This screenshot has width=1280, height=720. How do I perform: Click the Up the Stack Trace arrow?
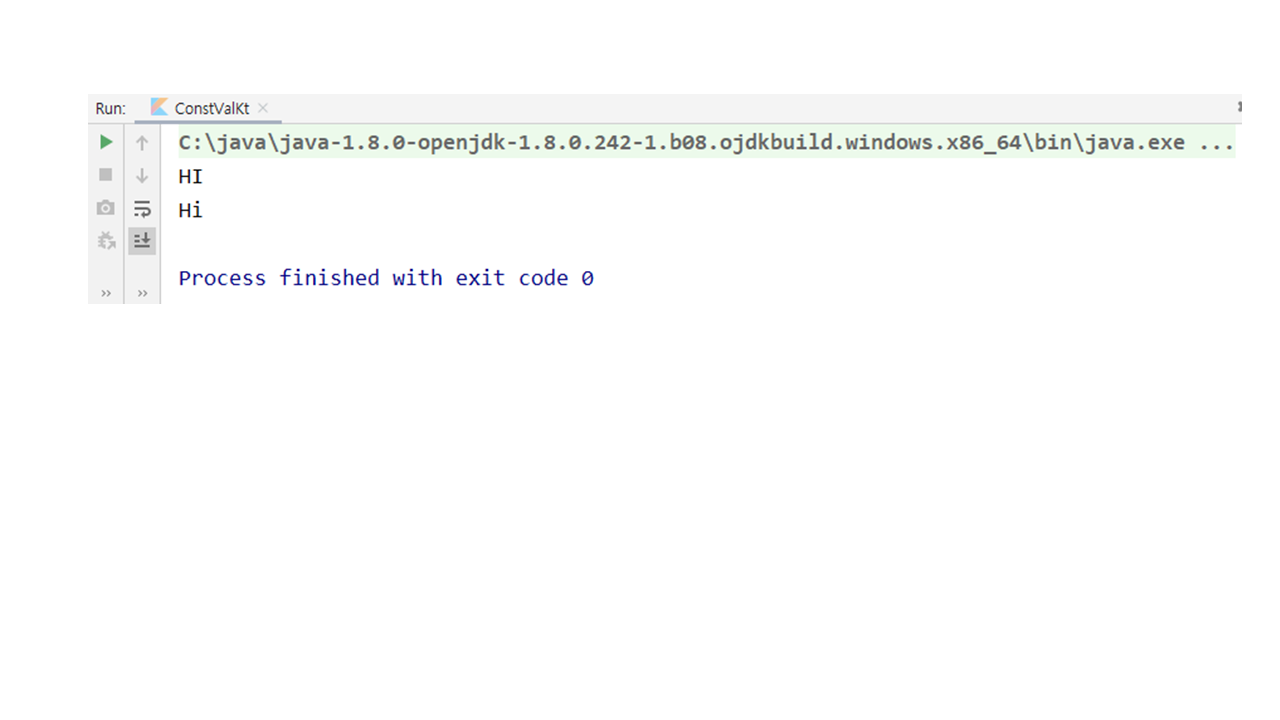click(142, 143)
